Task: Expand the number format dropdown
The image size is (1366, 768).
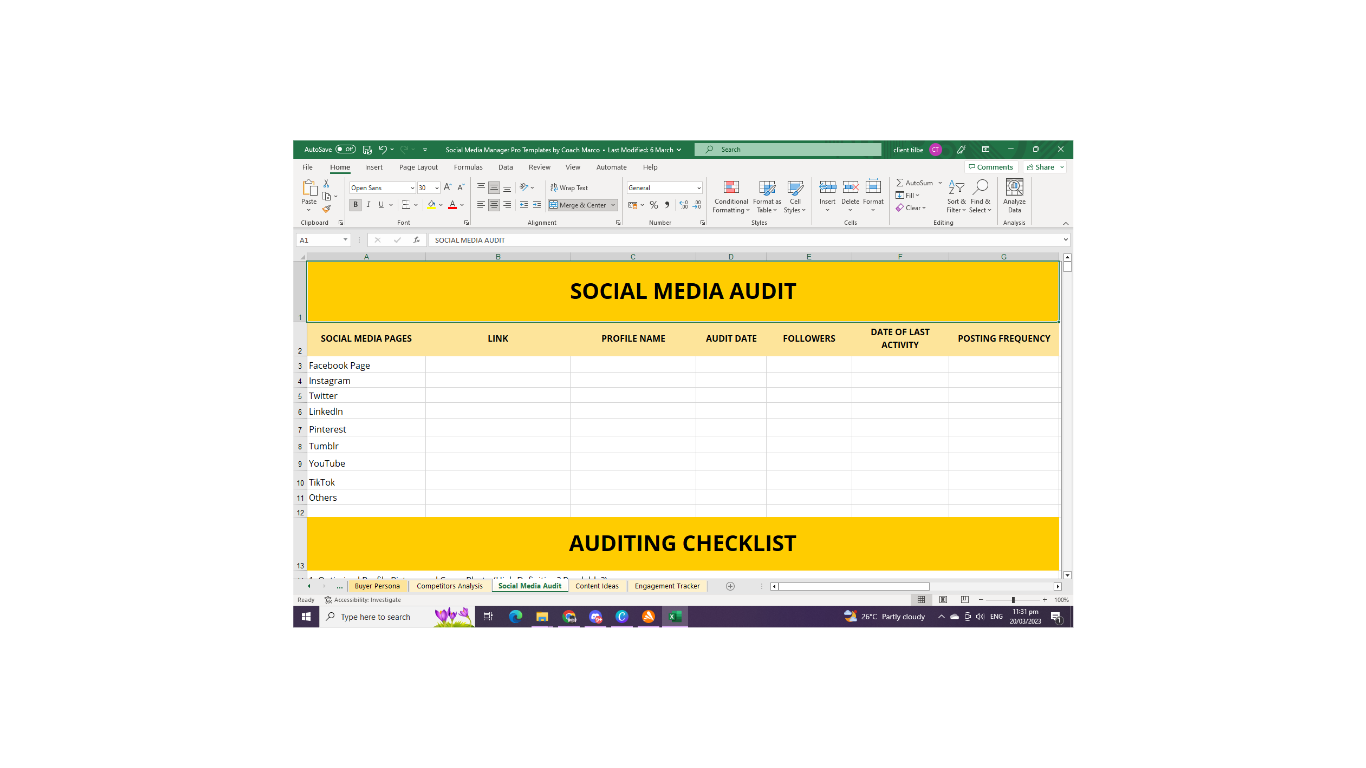Action: pyautogui.click(x=699, y=187)
